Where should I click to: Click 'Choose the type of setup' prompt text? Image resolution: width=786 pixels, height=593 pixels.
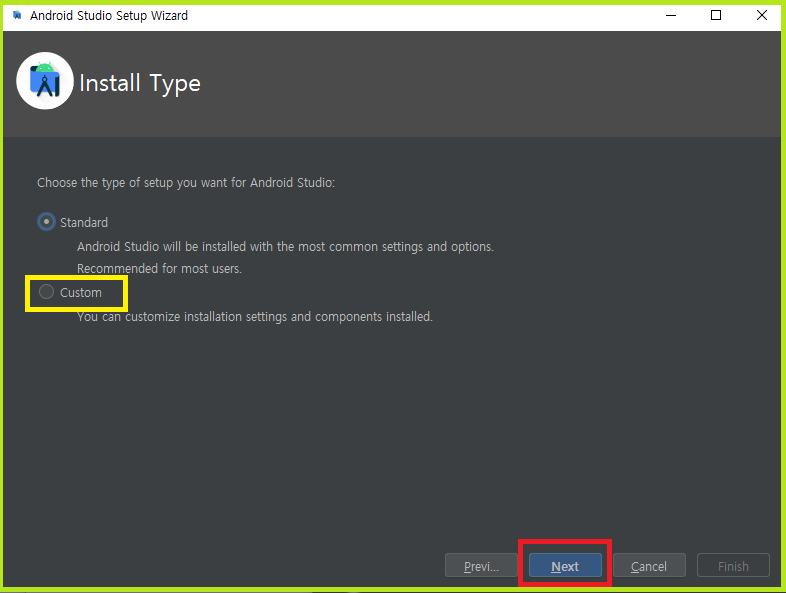point(186,182)
